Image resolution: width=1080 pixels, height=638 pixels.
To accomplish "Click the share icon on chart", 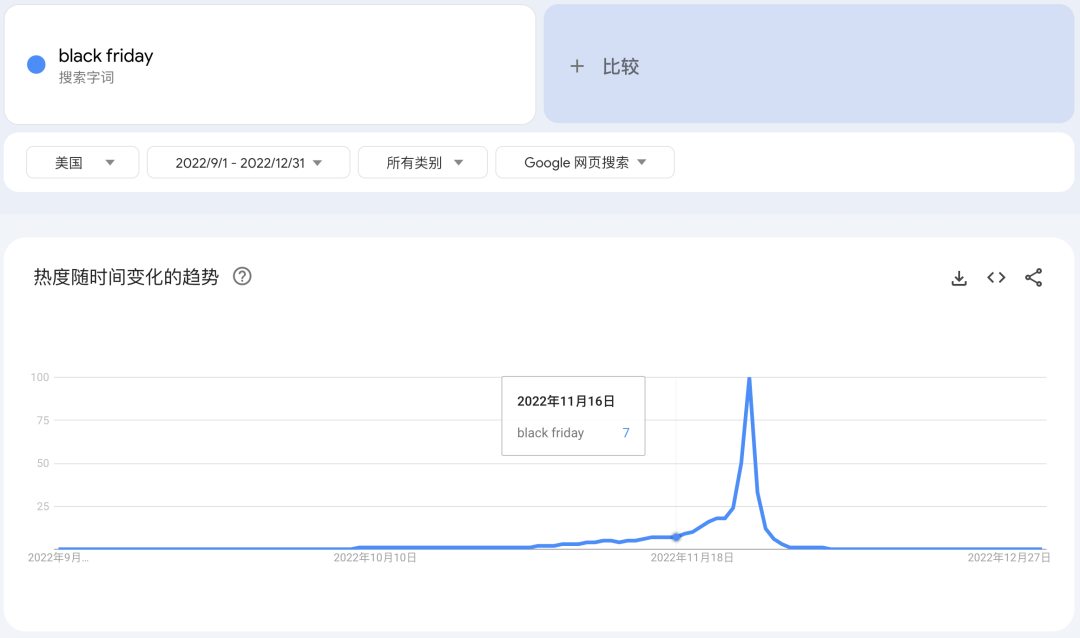I will tap(1034, 278).
